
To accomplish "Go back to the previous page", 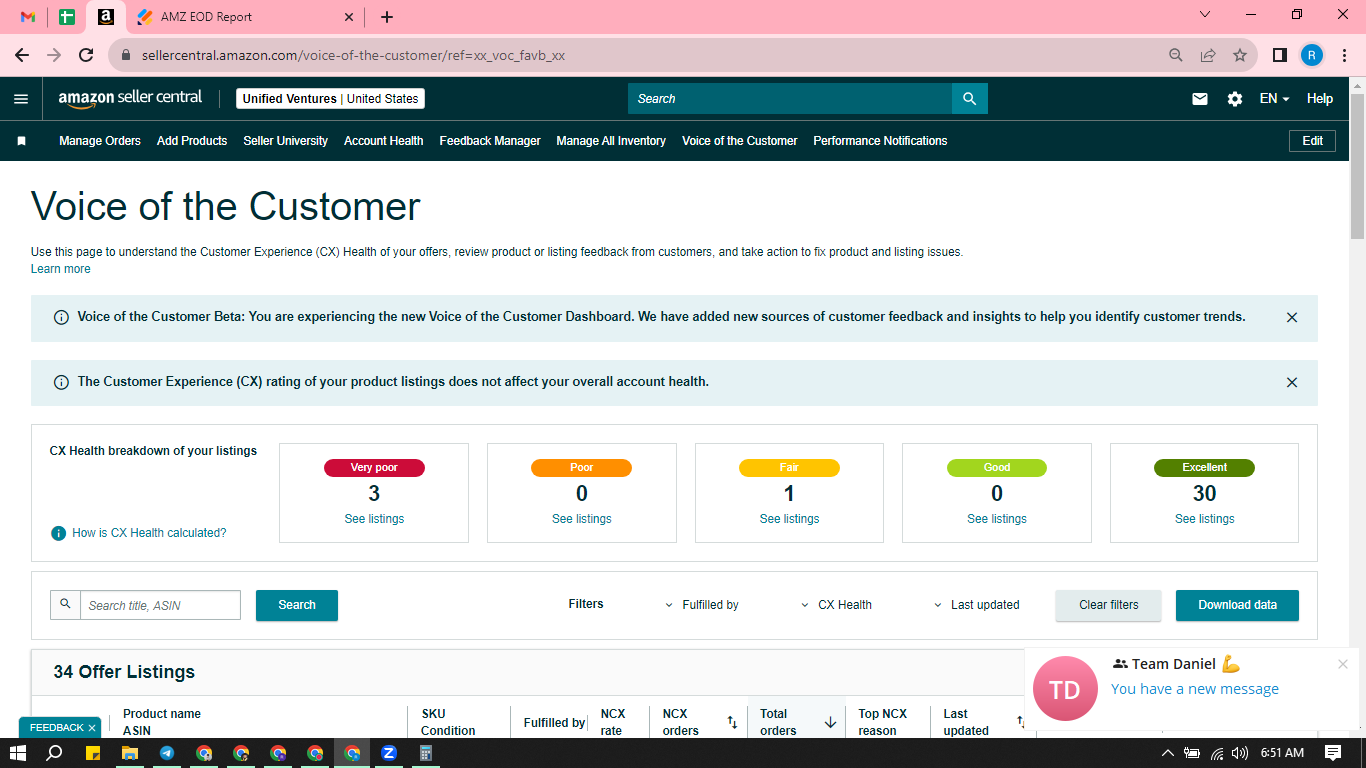I will [x=22, y=56].
